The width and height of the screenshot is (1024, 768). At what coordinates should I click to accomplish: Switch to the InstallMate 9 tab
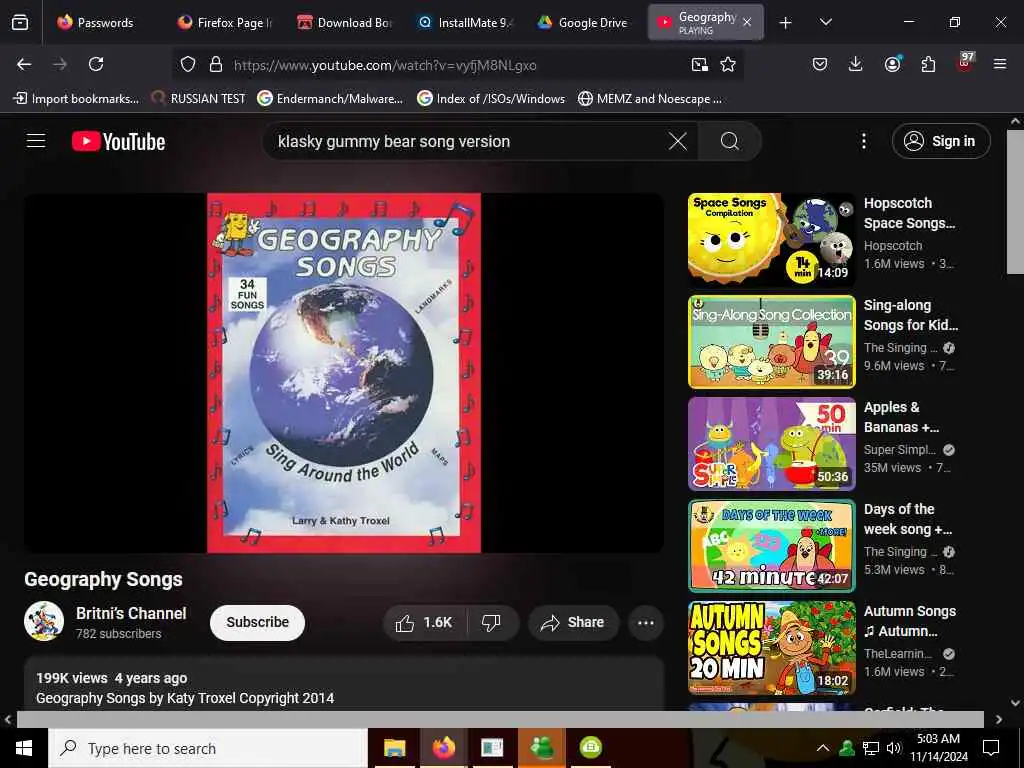click(x=465, y=23)
